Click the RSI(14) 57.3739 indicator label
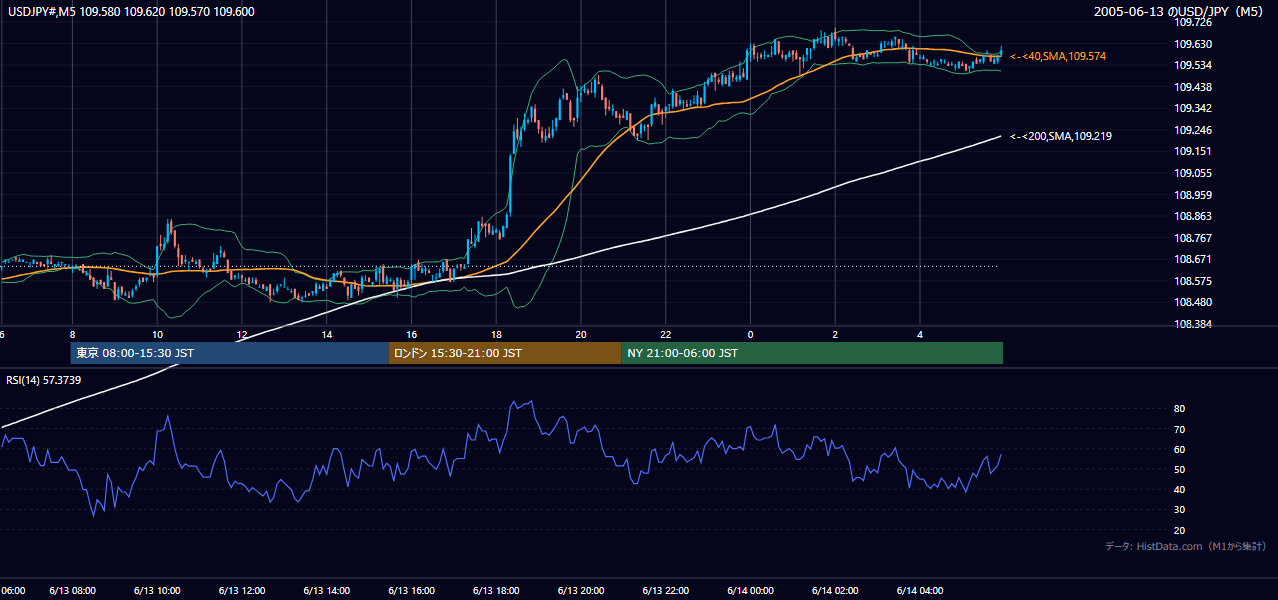1278x600 pixels. pyautogui.click(x=44, y=380)
